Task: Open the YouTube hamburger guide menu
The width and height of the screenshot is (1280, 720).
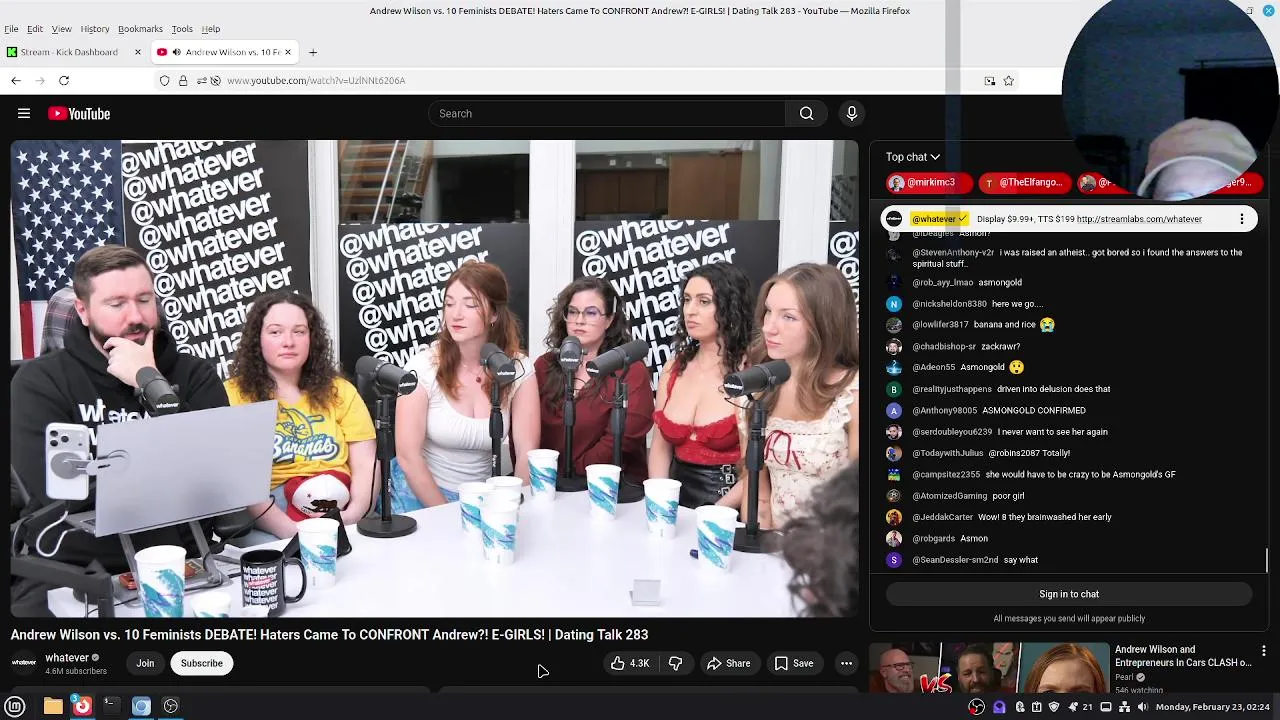Action: [x=24, y=114]
